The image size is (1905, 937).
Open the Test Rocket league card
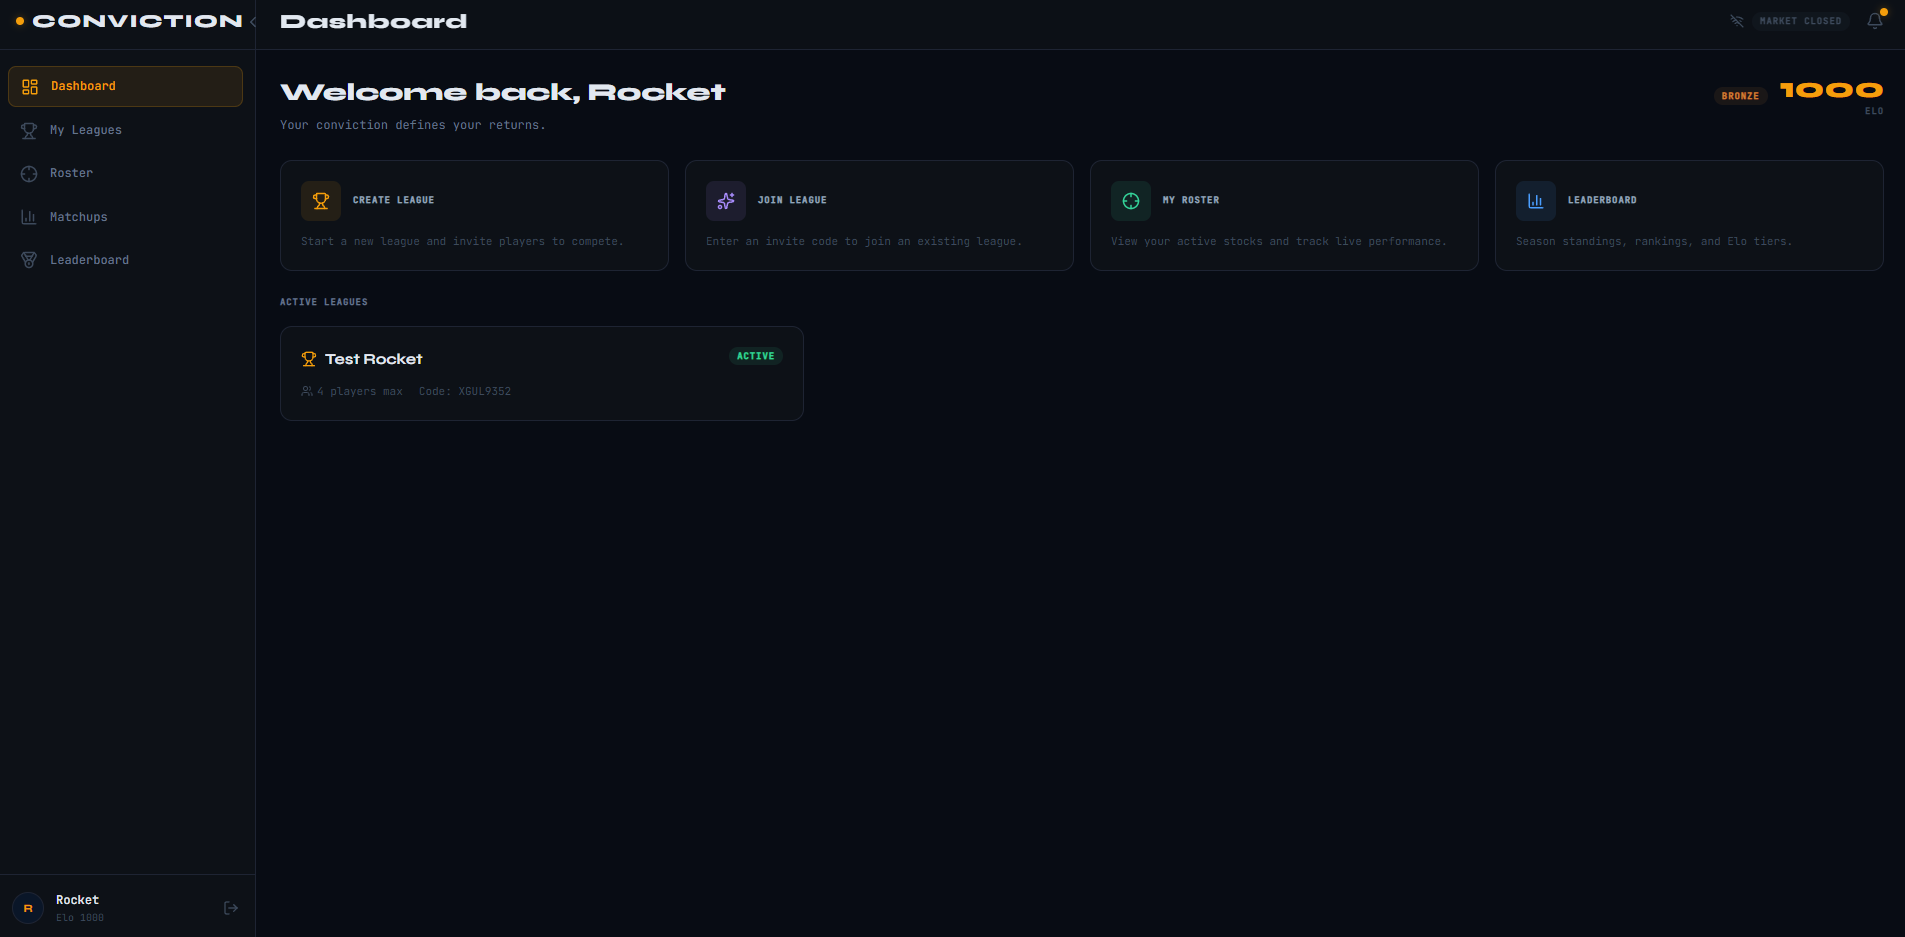pyautogui.click(x=541, y=373)
